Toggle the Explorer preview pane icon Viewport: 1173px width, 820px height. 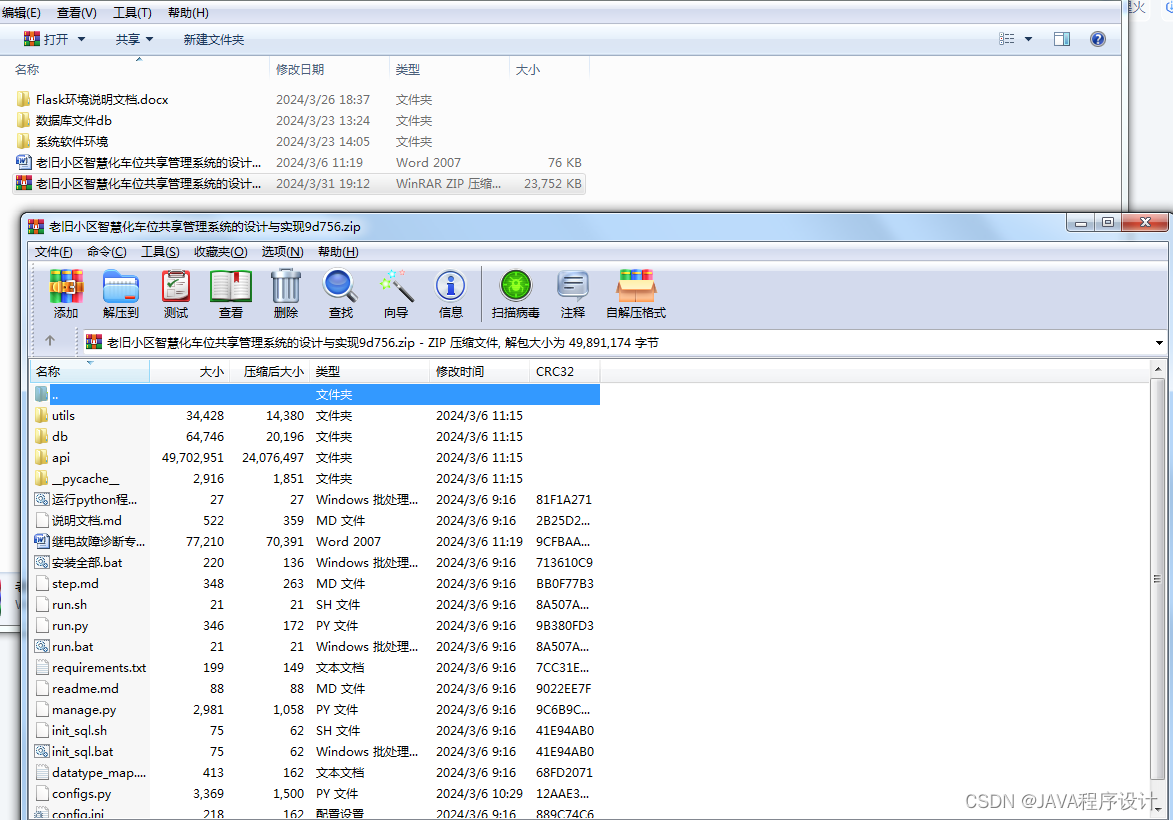[1062, 39]
